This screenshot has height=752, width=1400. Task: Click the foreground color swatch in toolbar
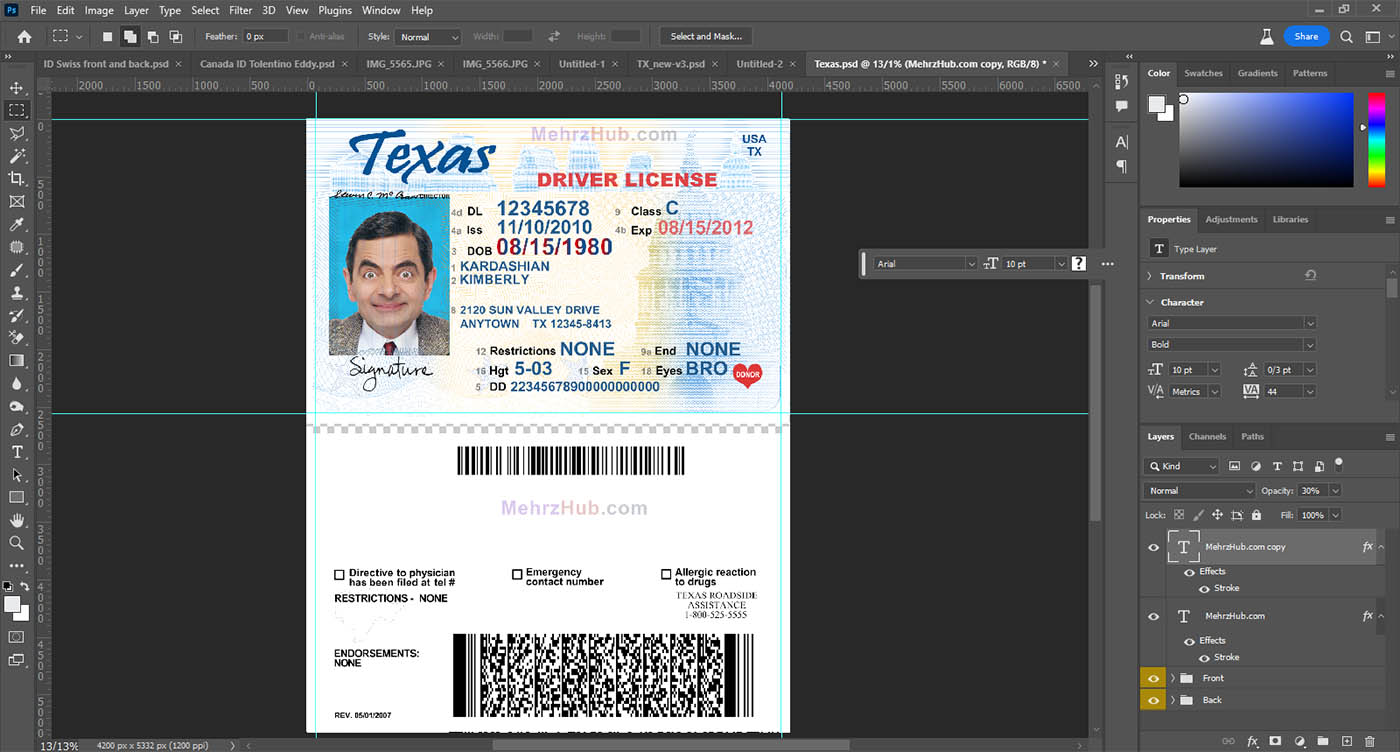(x=12, y=604)
